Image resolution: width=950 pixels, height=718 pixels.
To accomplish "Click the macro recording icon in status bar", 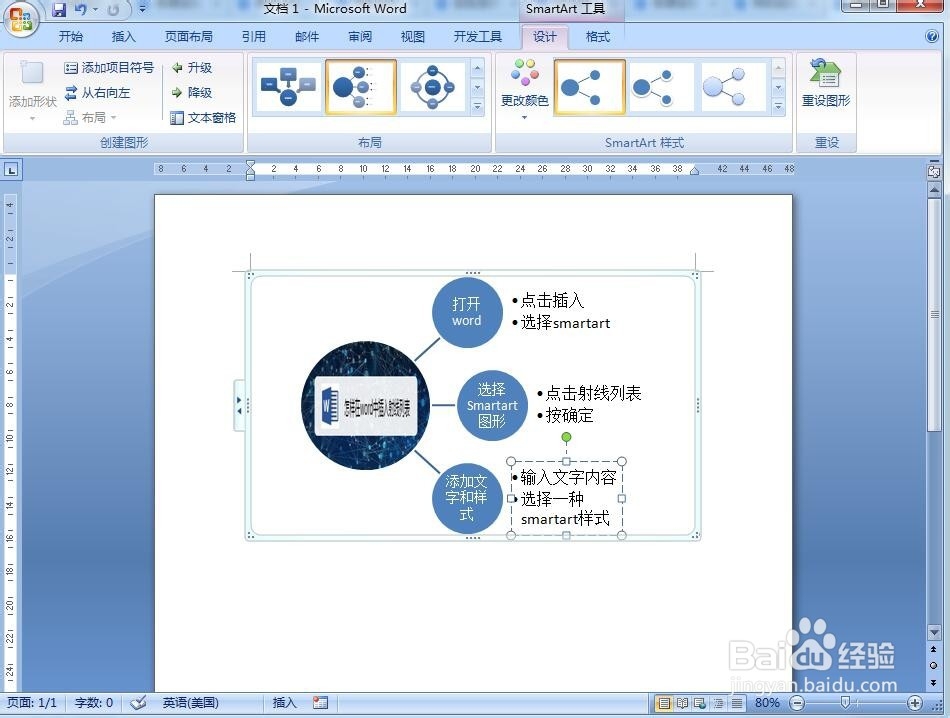I will coord(320,703).
